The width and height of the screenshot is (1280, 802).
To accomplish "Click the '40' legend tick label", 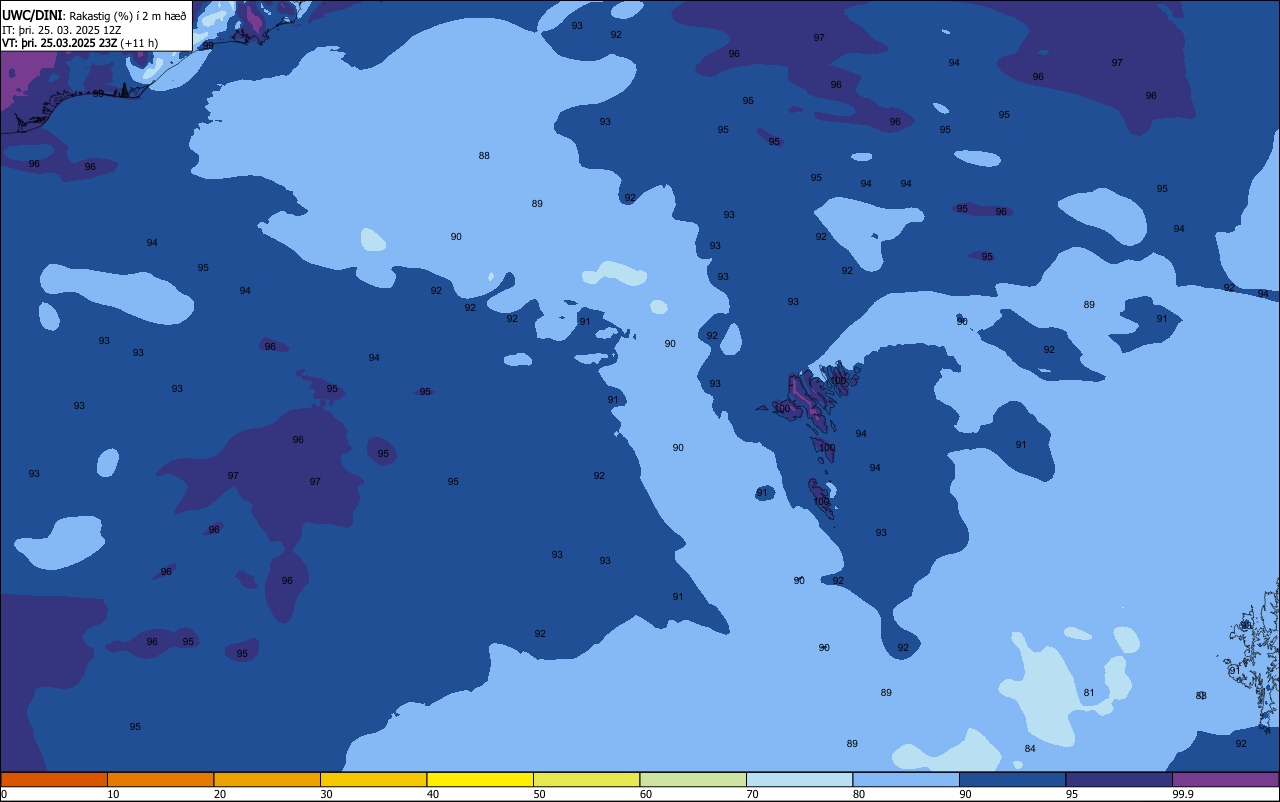I will pos(433,794).
